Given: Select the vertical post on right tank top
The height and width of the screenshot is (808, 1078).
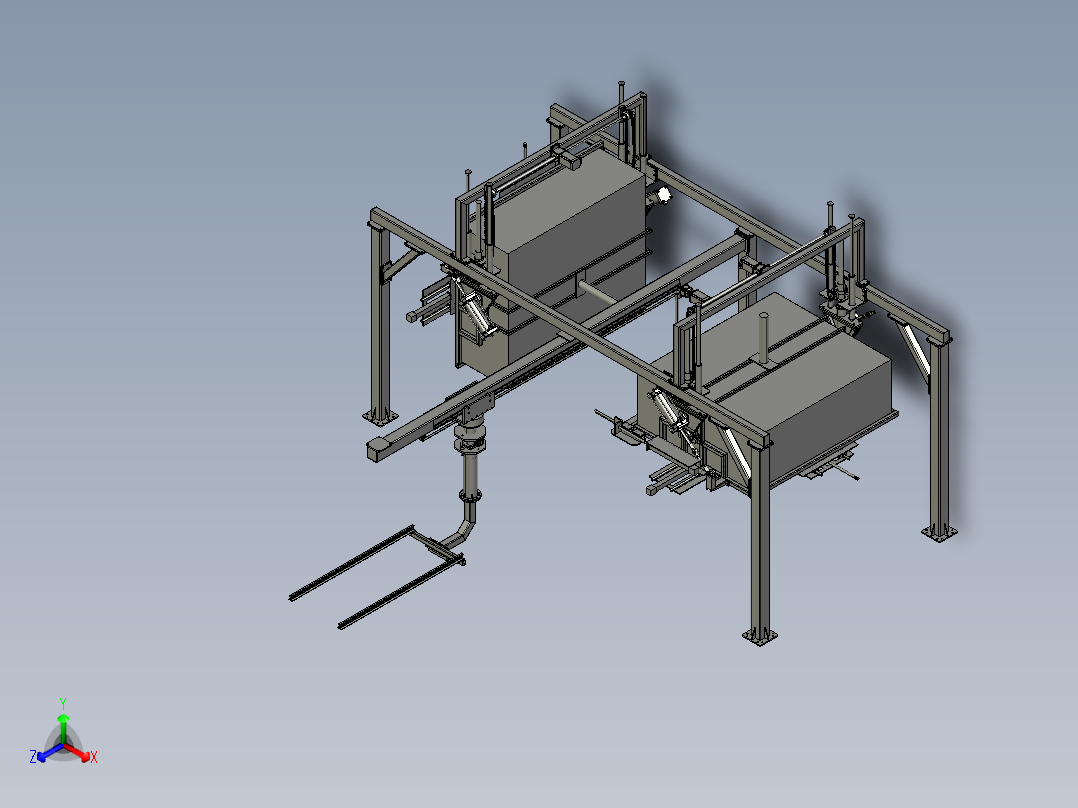Looking at the screenshot, I should pos(763,339).
